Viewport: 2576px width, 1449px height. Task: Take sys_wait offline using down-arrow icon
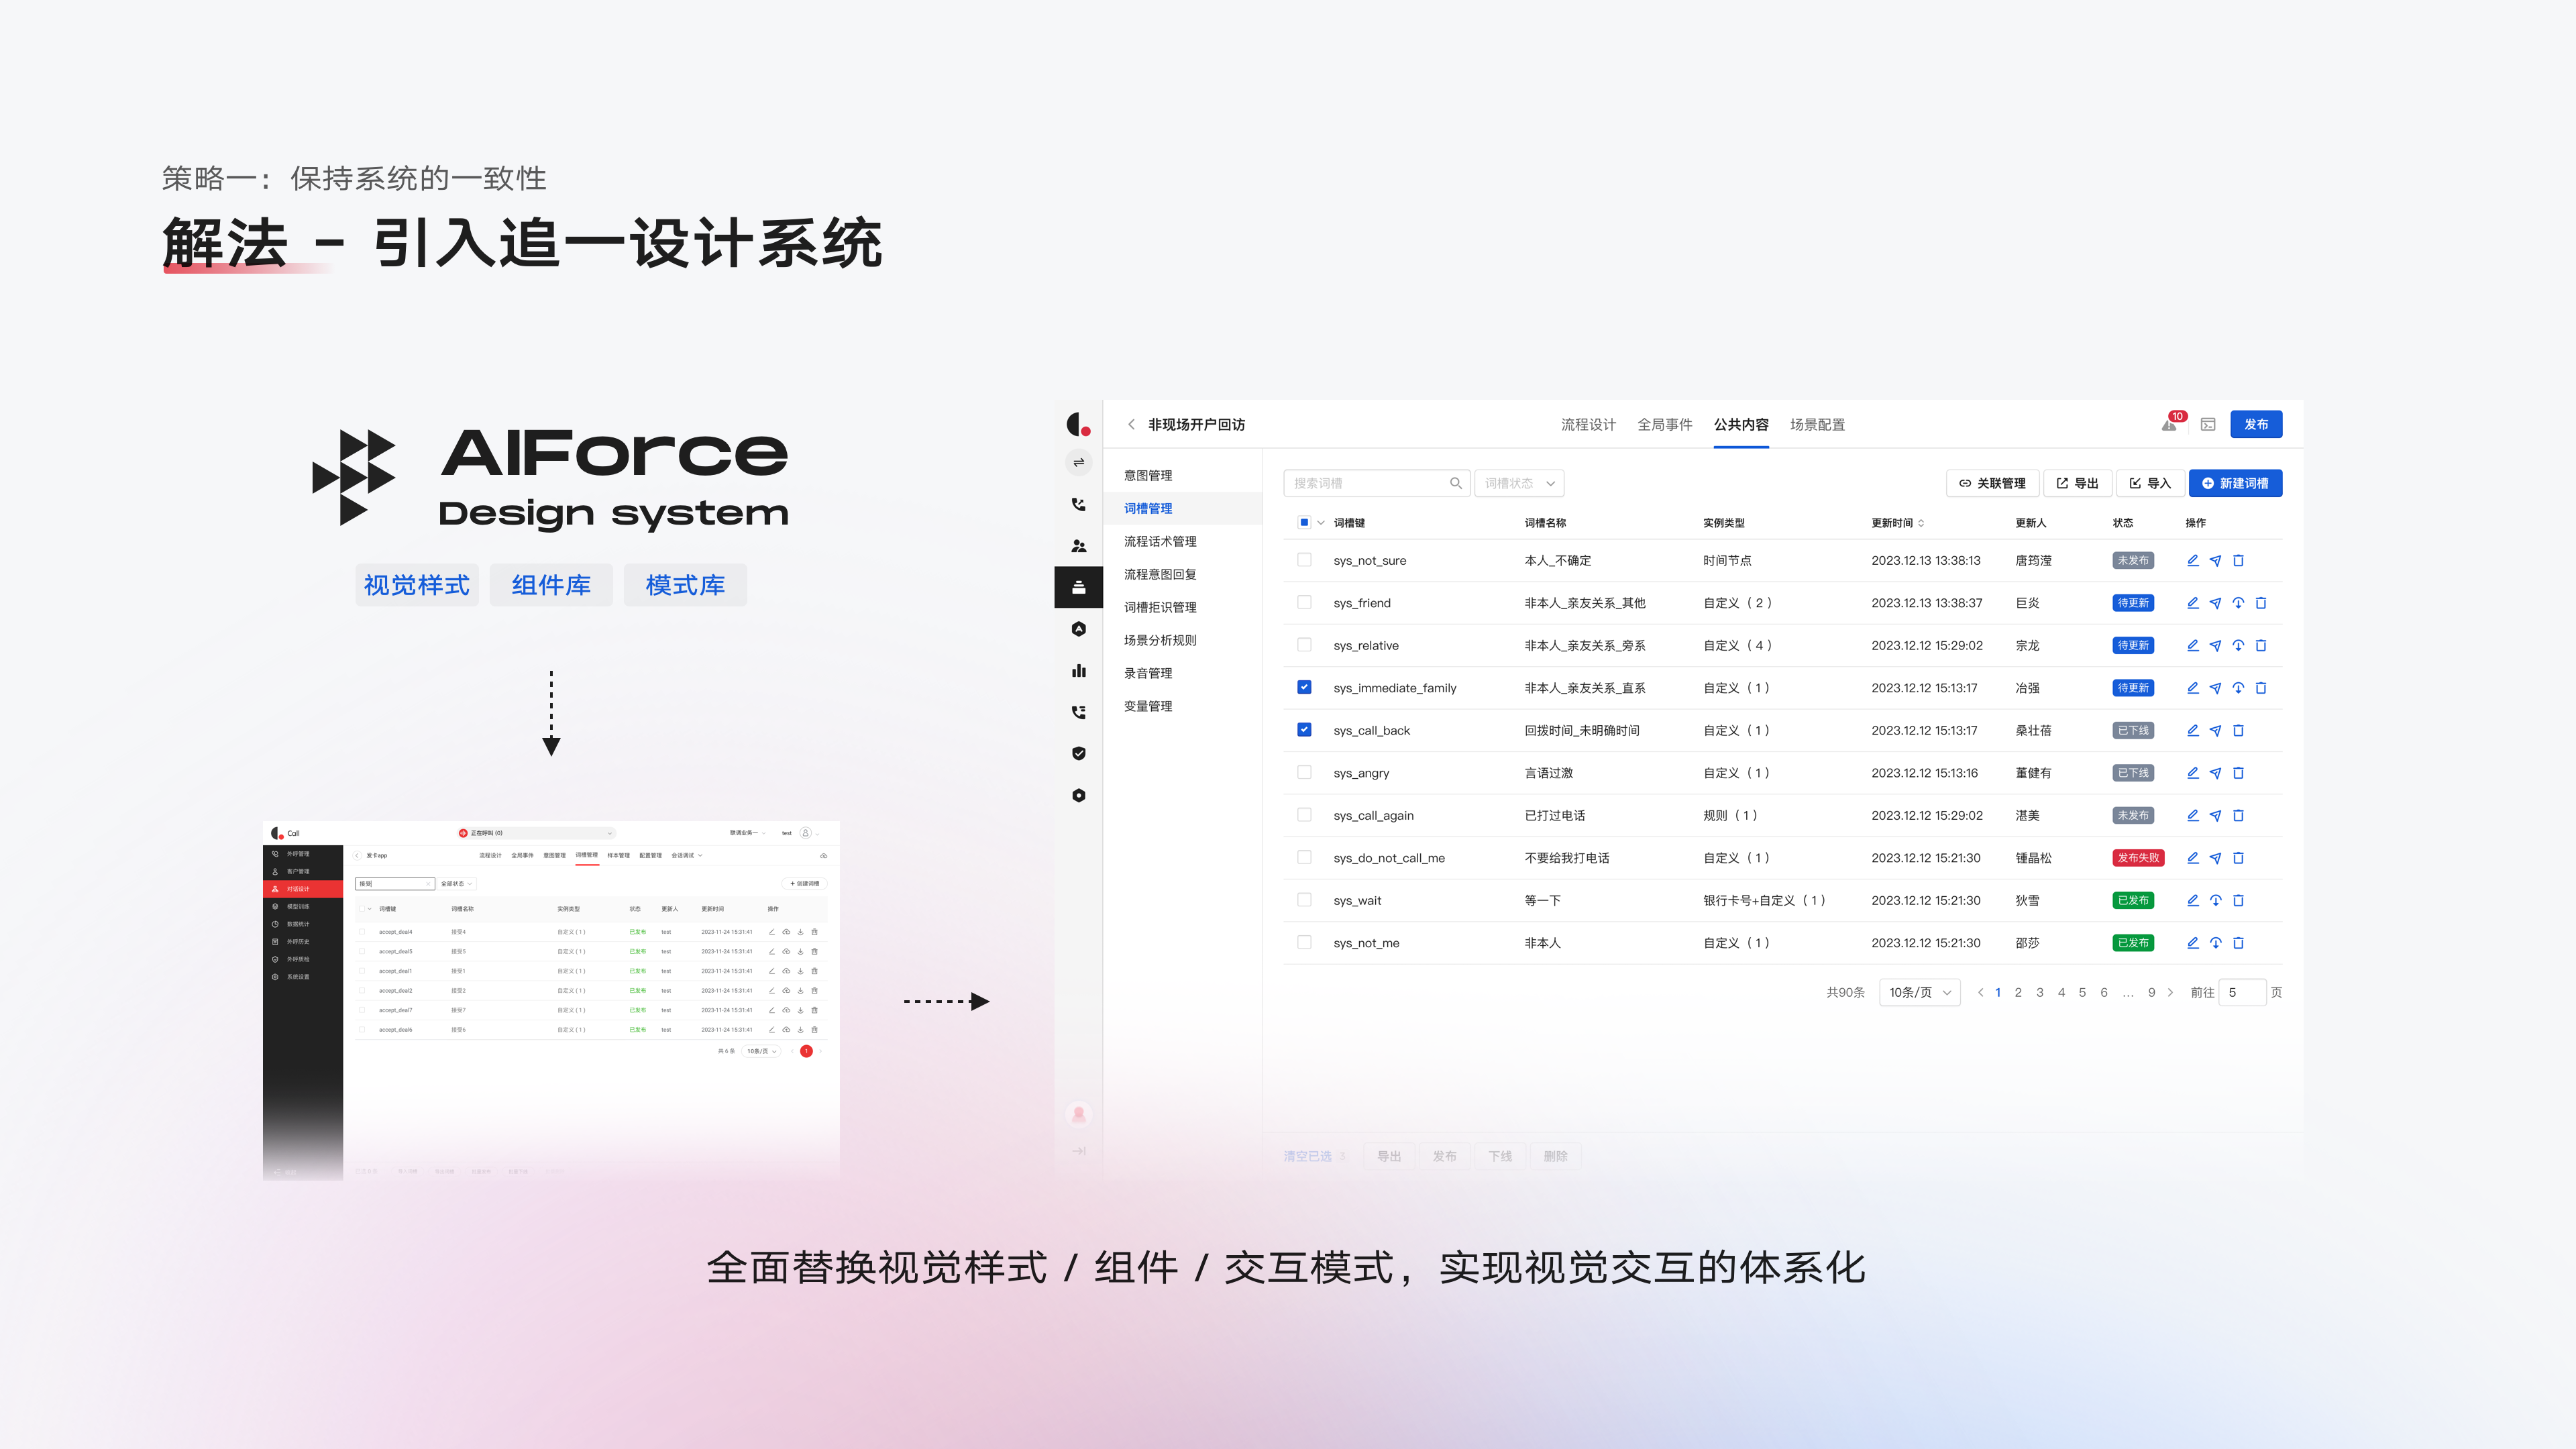click(2215, 900)
